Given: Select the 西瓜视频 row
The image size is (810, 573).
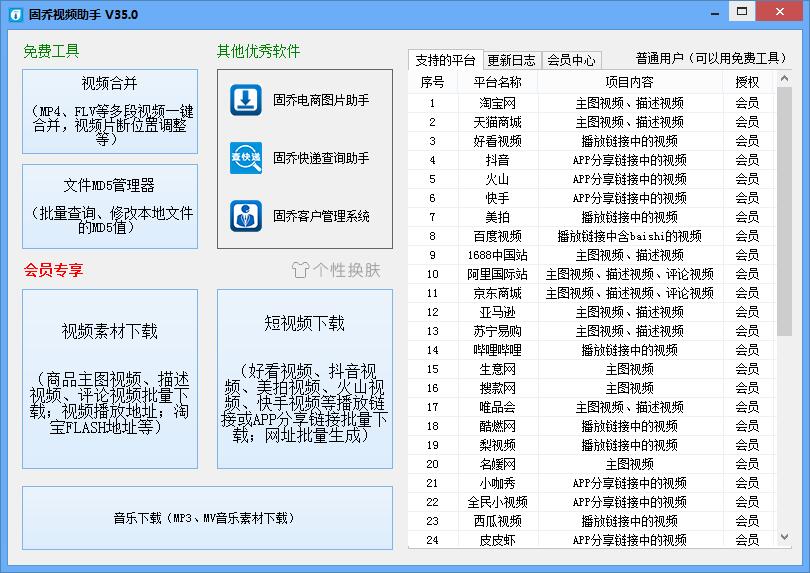Looking at the screenshot, I should [592, 521].
